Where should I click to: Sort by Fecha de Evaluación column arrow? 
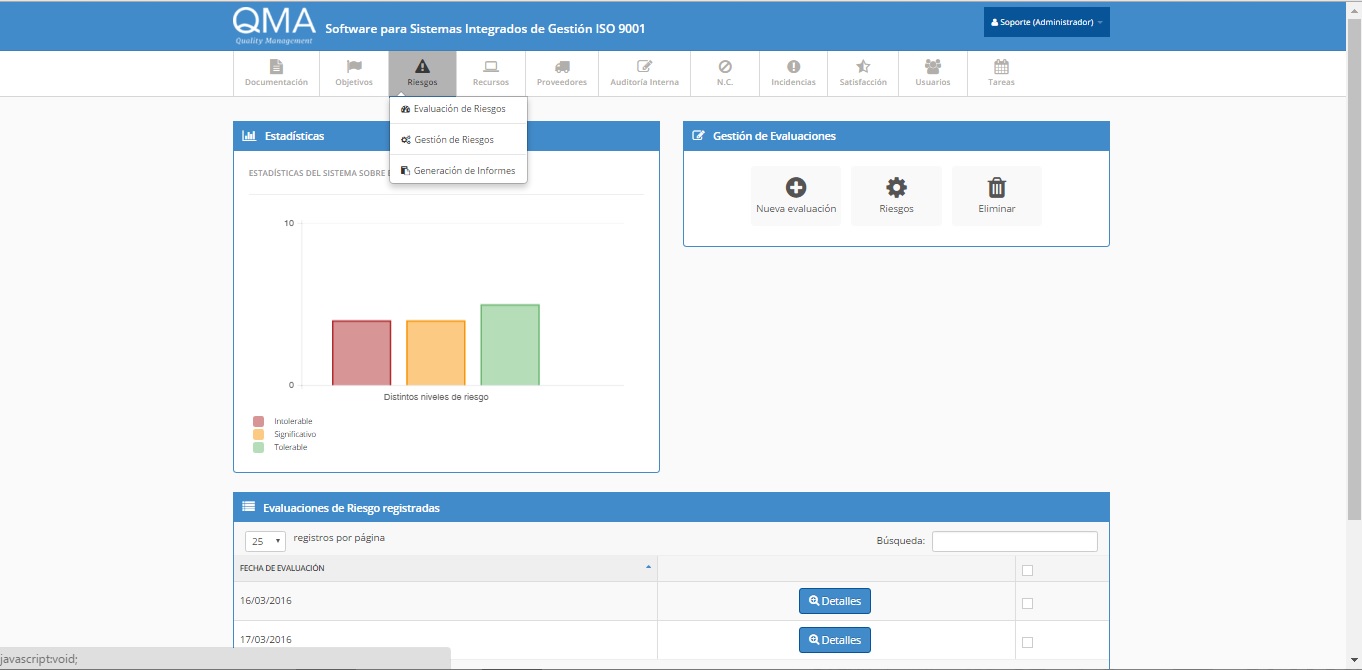(x=648, y=567)
